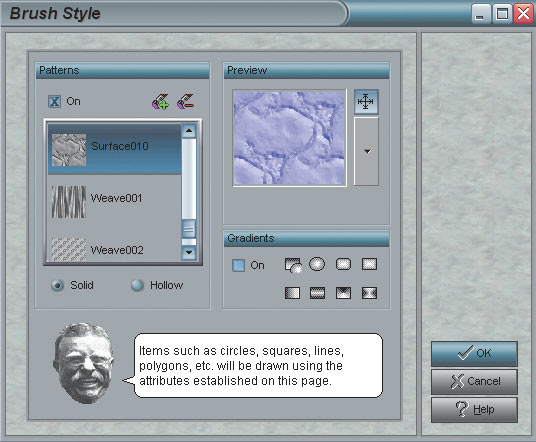The image size is (536, 442).
Task: Click the move preview crosshair icon
Action: click(x=366, y=102)
